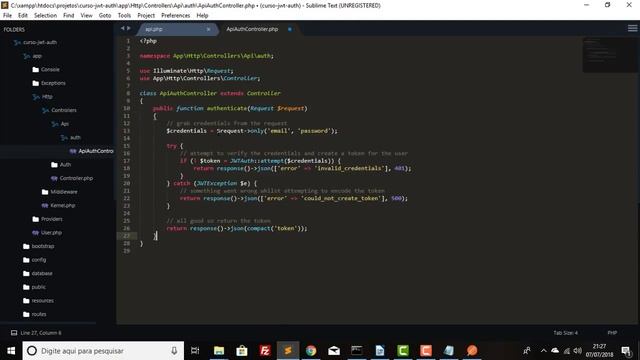
Task: Open Task View in the taskbar
Action: point(195,351)
